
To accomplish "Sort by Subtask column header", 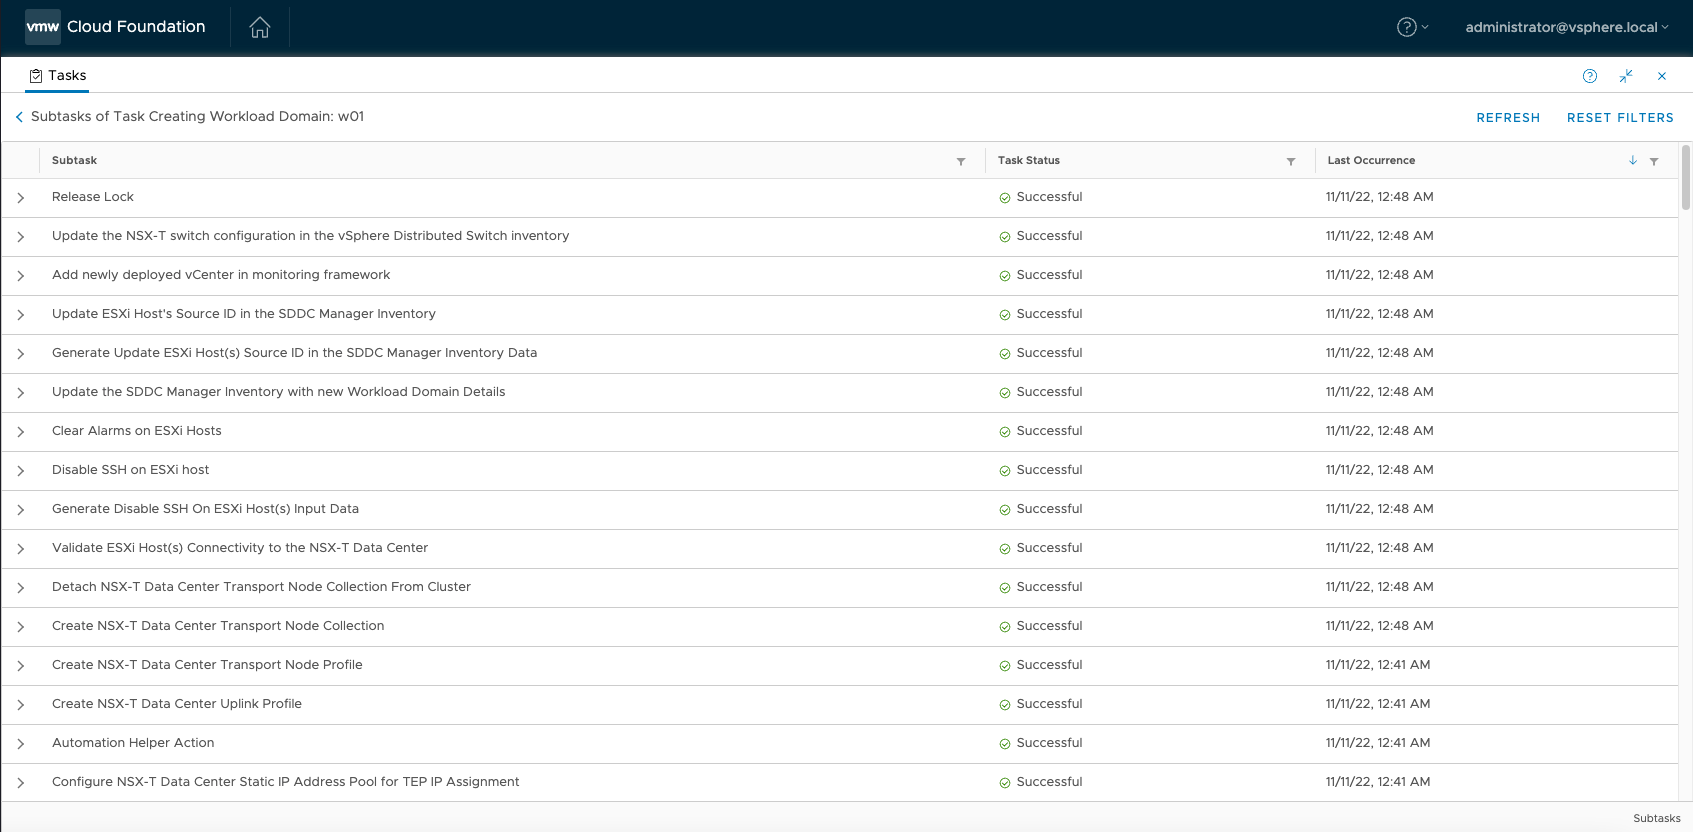I will pyautogui.click(x=74, y=160).
